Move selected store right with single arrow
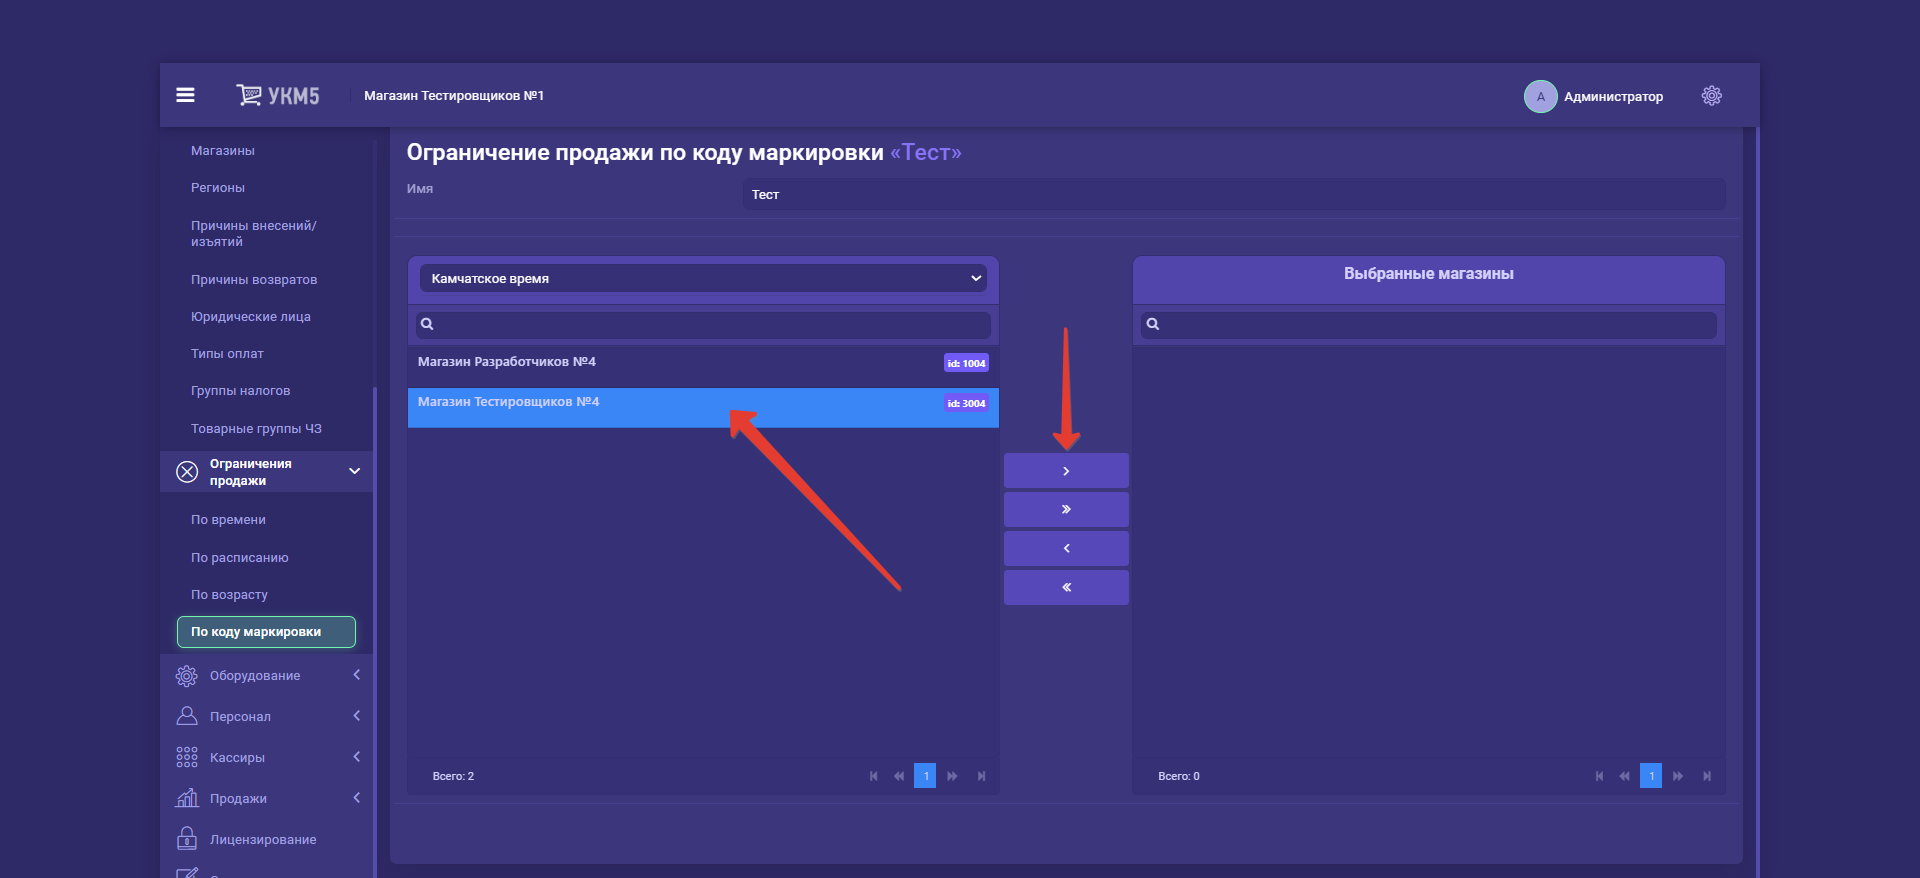1920x878 pixels. (x=1066, y=470)
